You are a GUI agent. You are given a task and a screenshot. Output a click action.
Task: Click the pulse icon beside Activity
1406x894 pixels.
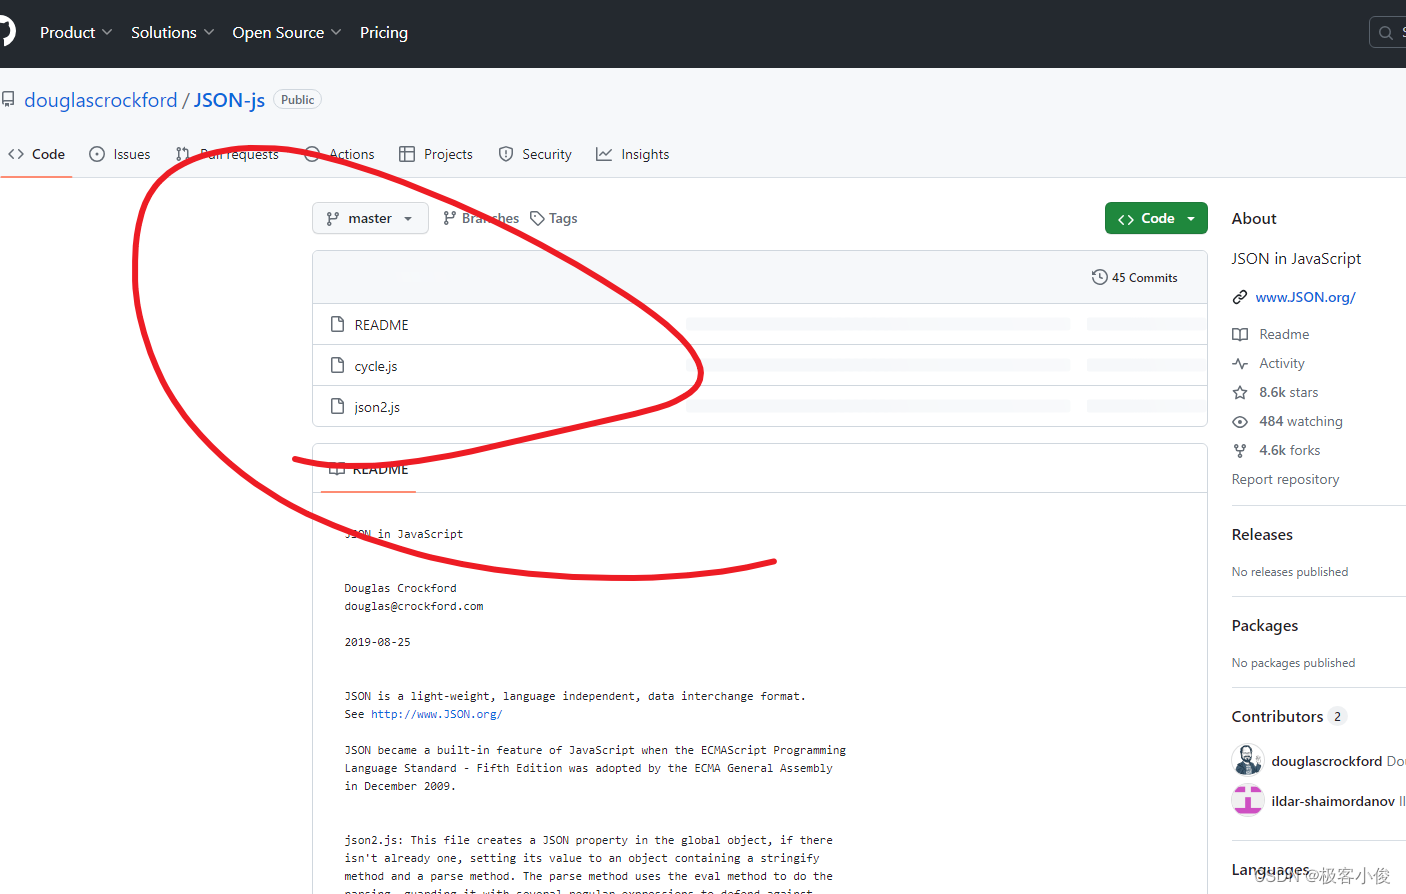1240,363
